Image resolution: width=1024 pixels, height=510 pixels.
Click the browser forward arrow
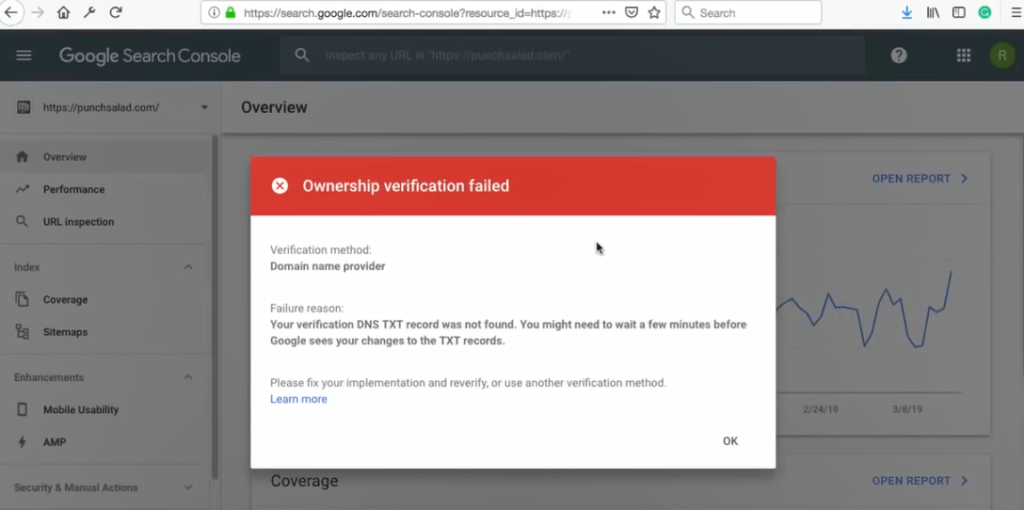(38, 12)
